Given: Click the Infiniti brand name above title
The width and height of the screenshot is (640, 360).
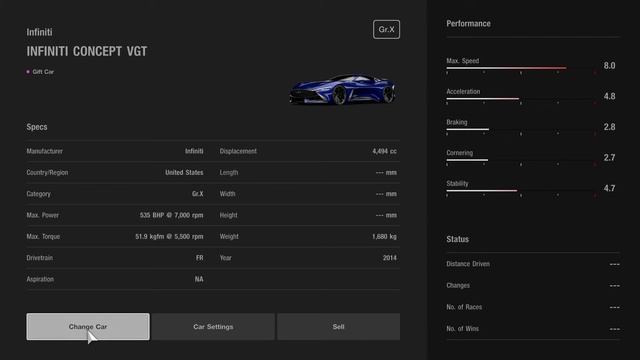Looking at the screenshot, I should click(x=39, y=32).
